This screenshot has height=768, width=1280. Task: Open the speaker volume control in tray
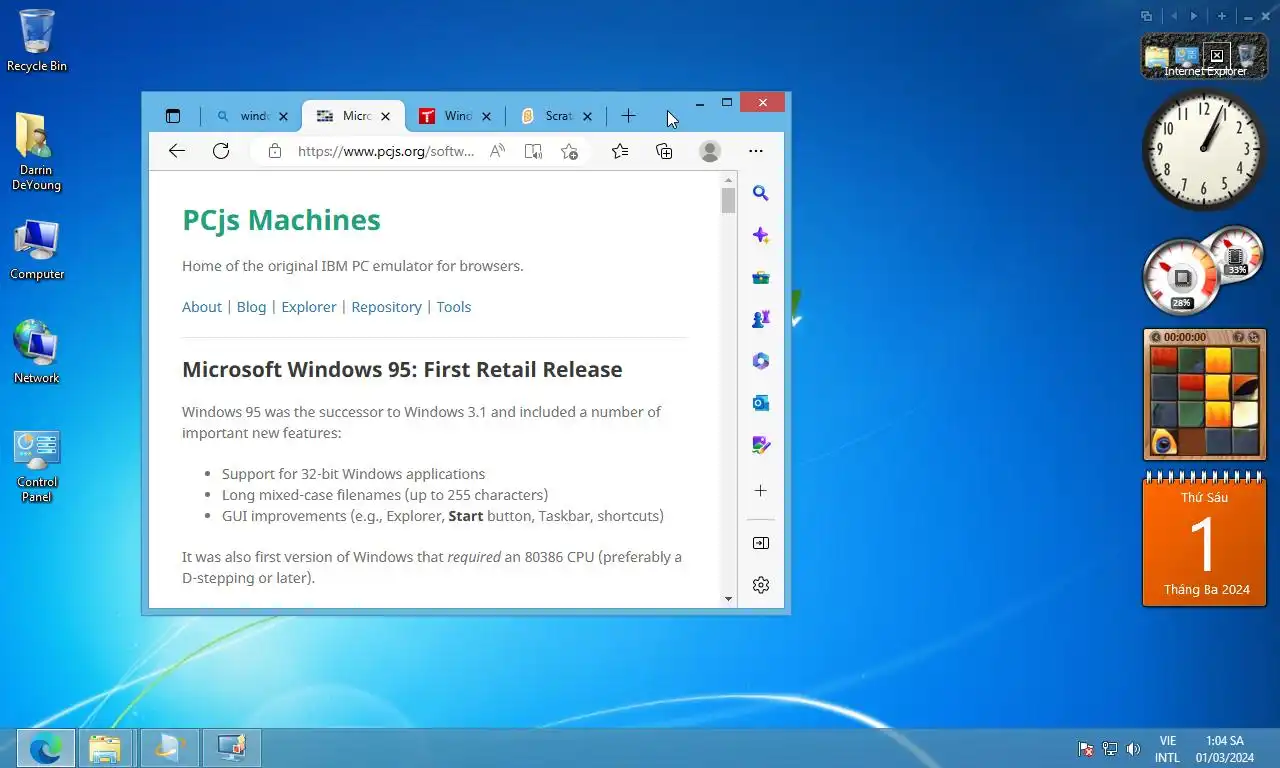1133,749
